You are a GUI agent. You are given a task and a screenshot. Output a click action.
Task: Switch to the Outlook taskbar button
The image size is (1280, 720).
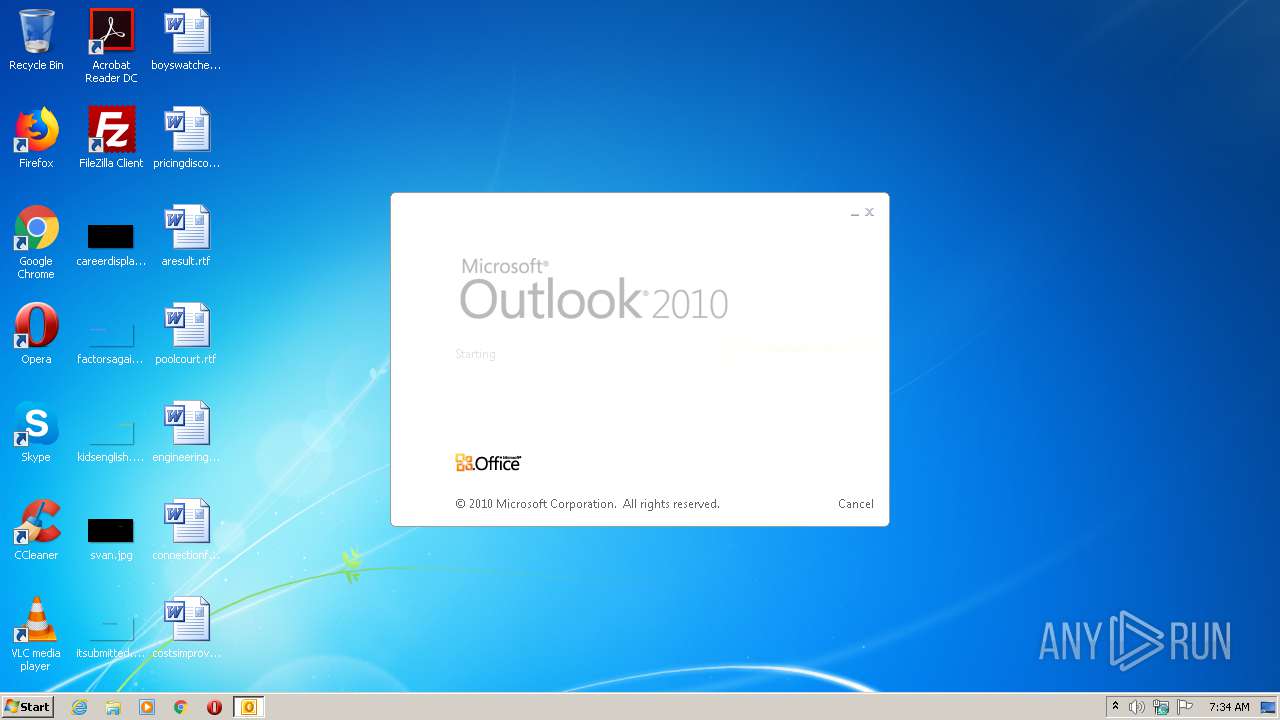pos(249,707)
